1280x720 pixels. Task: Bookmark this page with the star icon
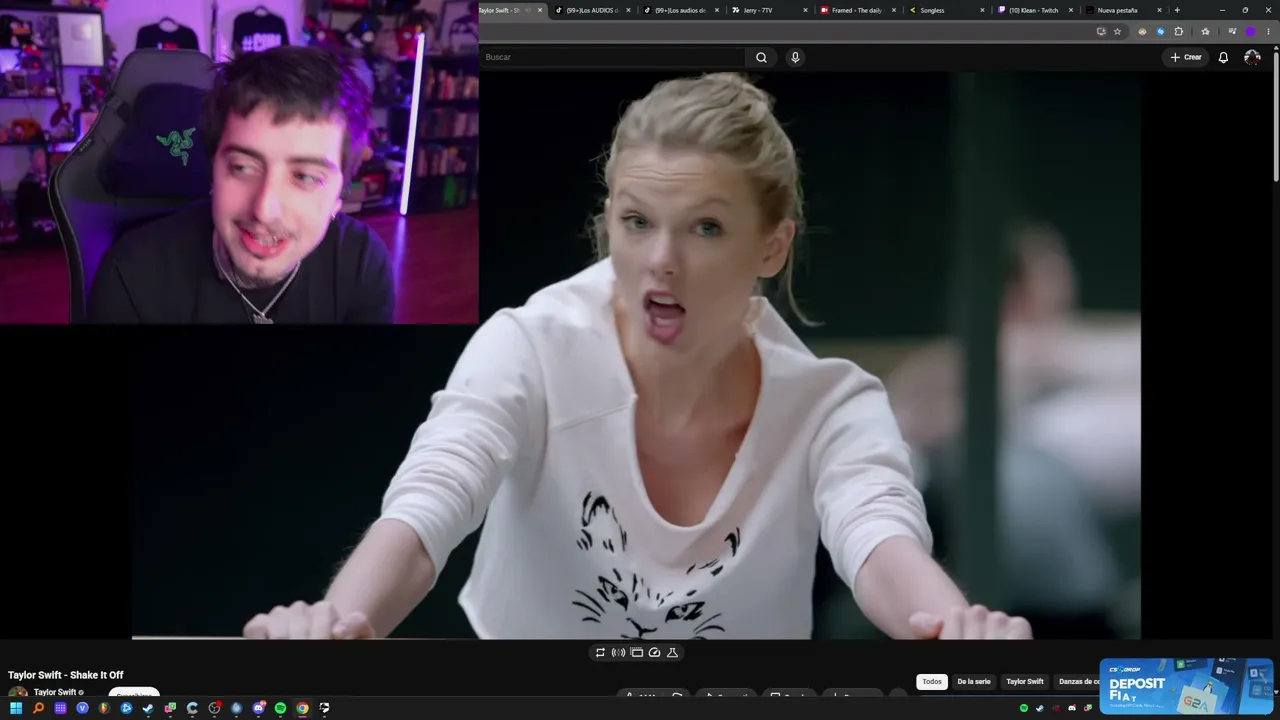click(1118, 31)
